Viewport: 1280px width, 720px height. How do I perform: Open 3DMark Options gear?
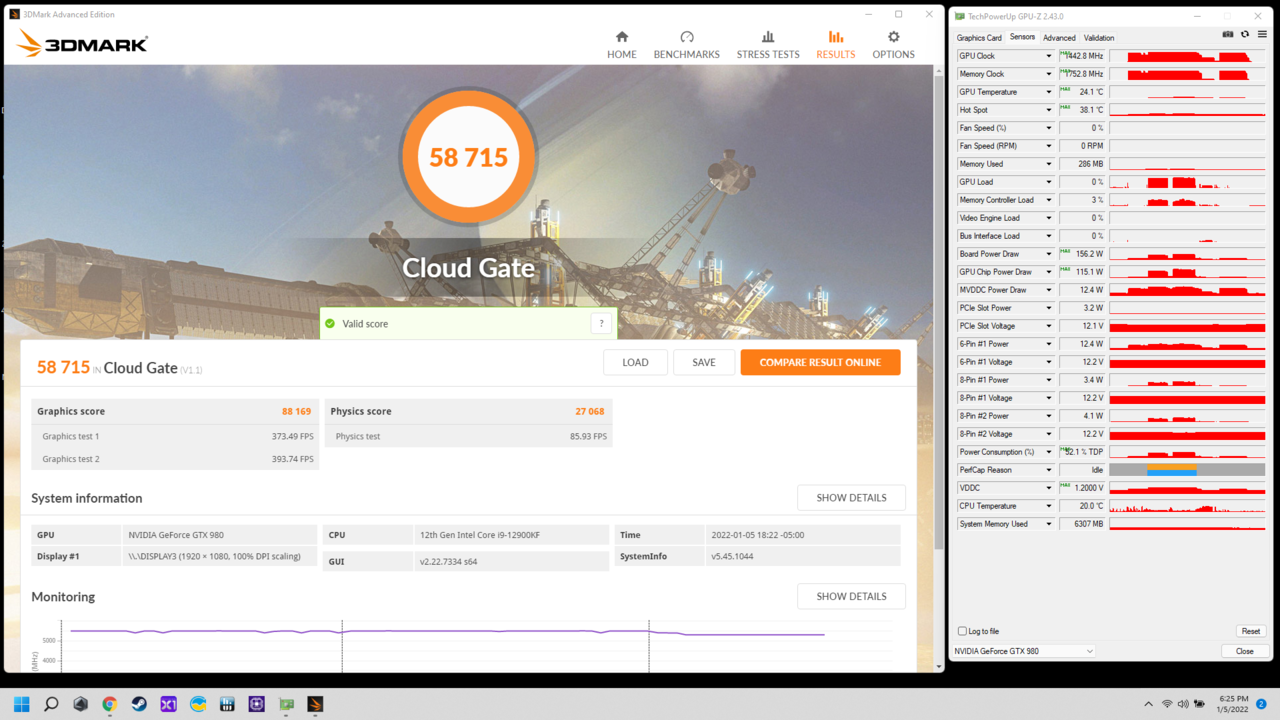pyautogui.click(x=893, y=44)
